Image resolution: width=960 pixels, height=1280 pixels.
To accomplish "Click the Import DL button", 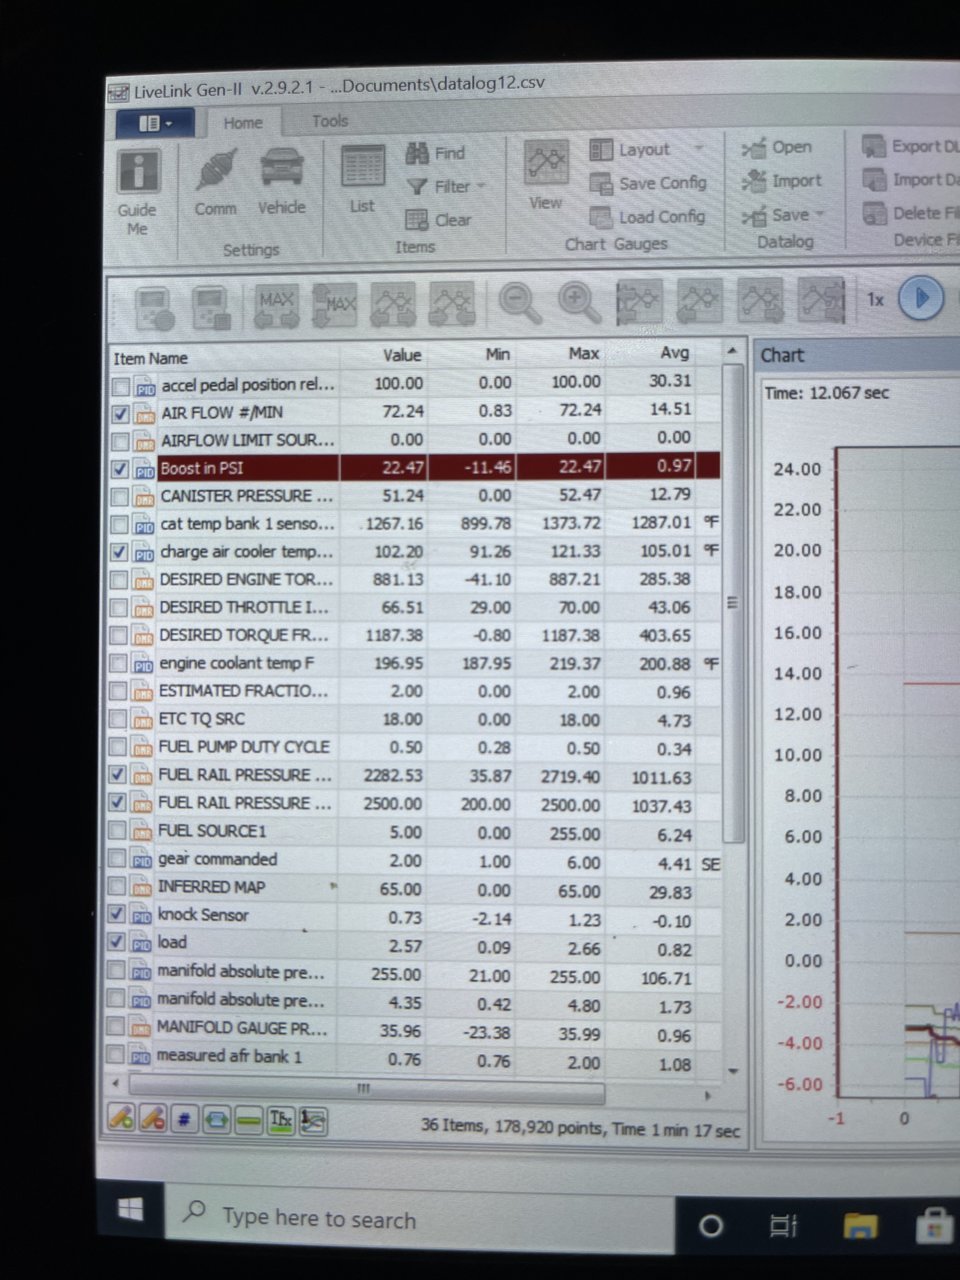I will point(911,180).
